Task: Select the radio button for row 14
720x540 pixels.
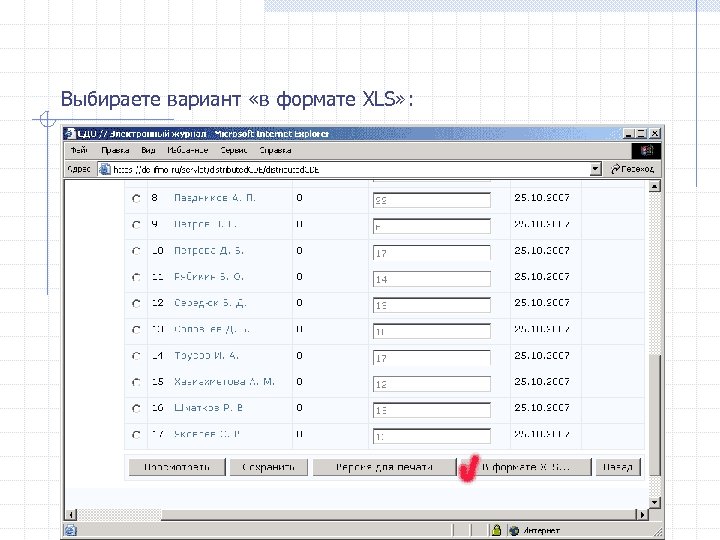Action: 136,356
